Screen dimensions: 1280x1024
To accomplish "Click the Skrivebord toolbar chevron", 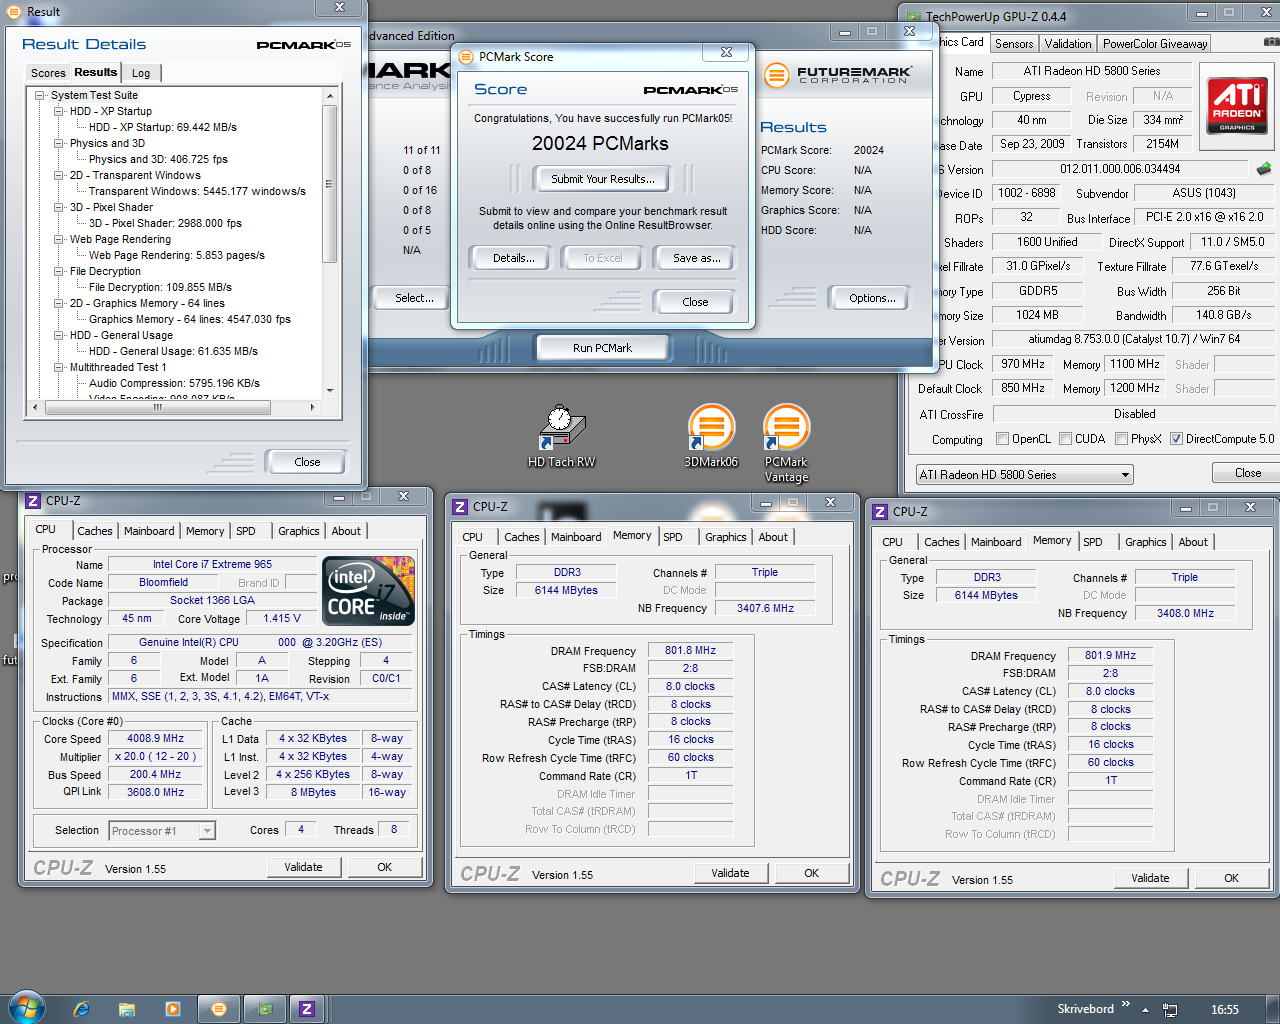I will [x=1125, y=1004].
